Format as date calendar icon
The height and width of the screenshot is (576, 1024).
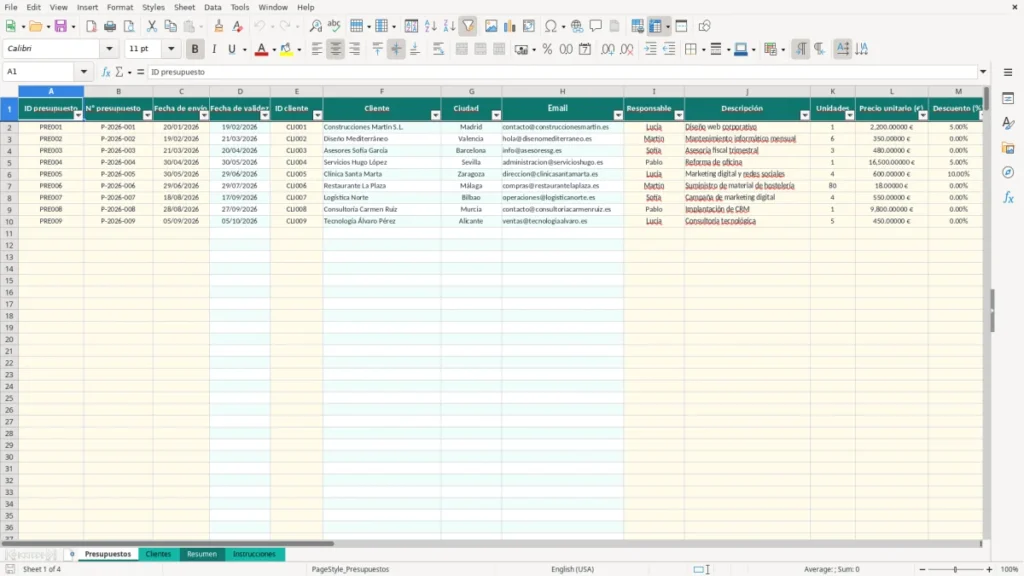585,49
